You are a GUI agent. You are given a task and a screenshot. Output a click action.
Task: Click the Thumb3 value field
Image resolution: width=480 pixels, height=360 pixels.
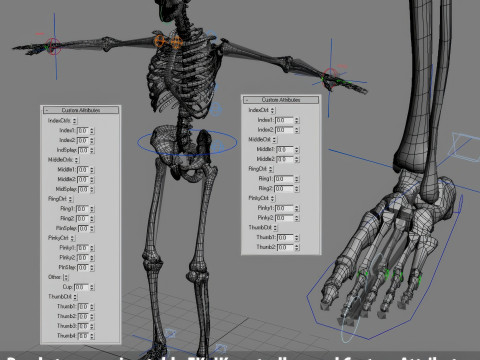[83, 326]
